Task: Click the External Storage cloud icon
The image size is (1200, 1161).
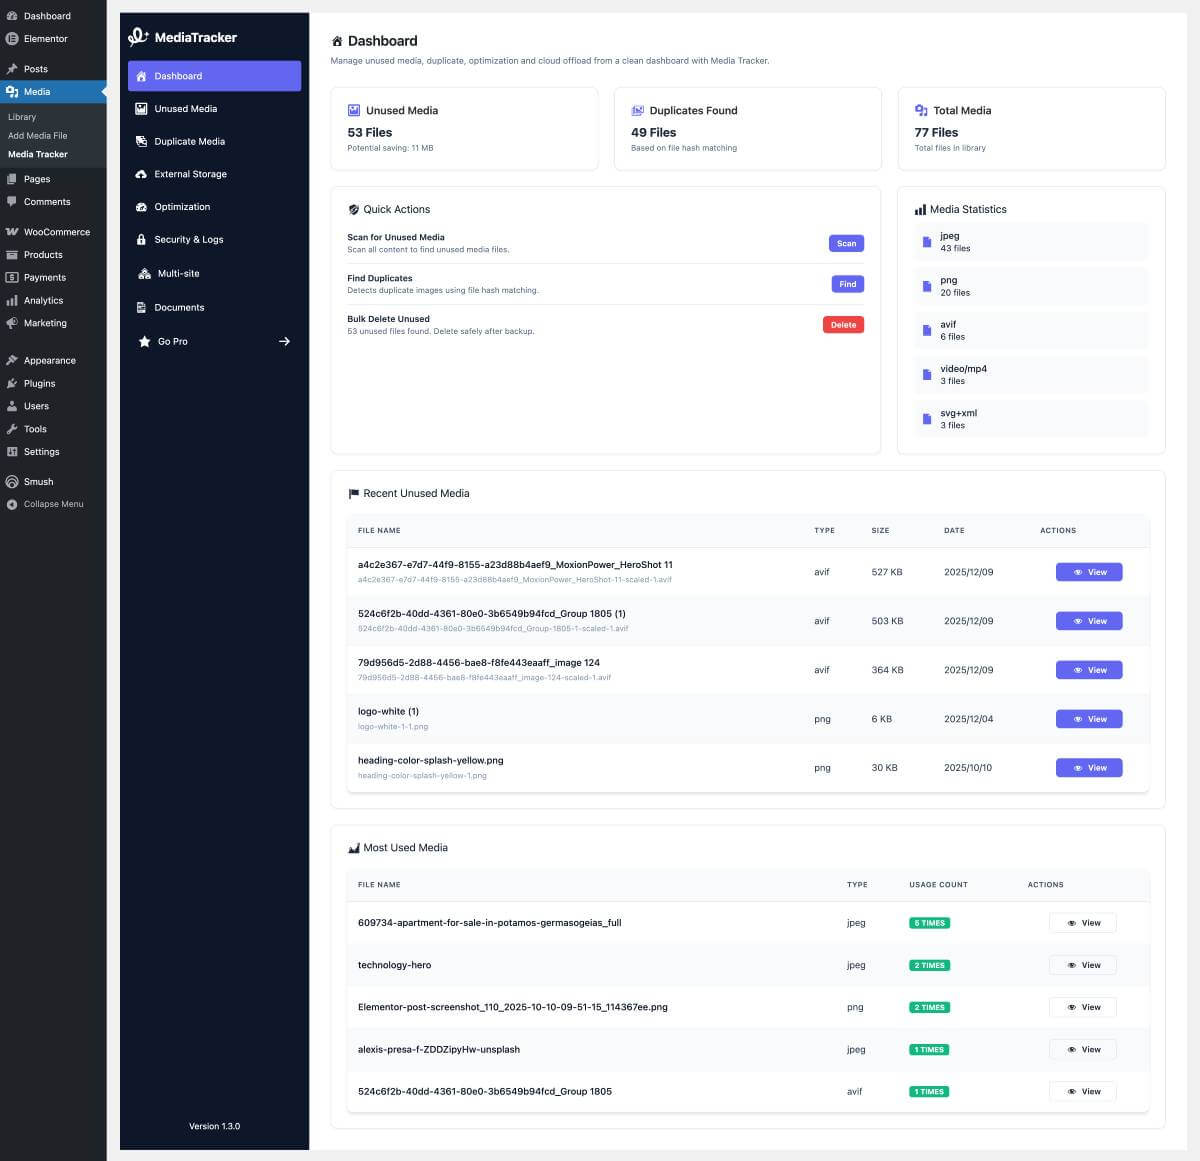Action: [x=142, y=174]
